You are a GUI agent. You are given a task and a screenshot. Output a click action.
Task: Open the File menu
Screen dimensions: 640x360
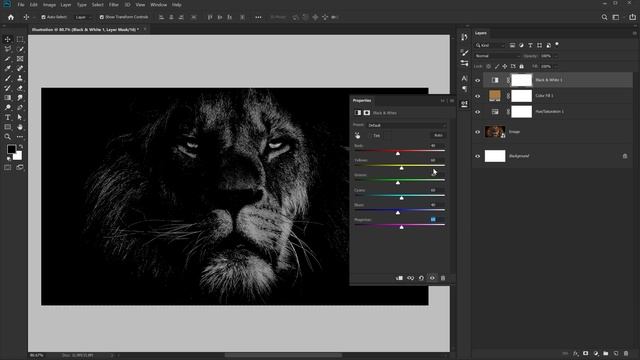(21, 5)
